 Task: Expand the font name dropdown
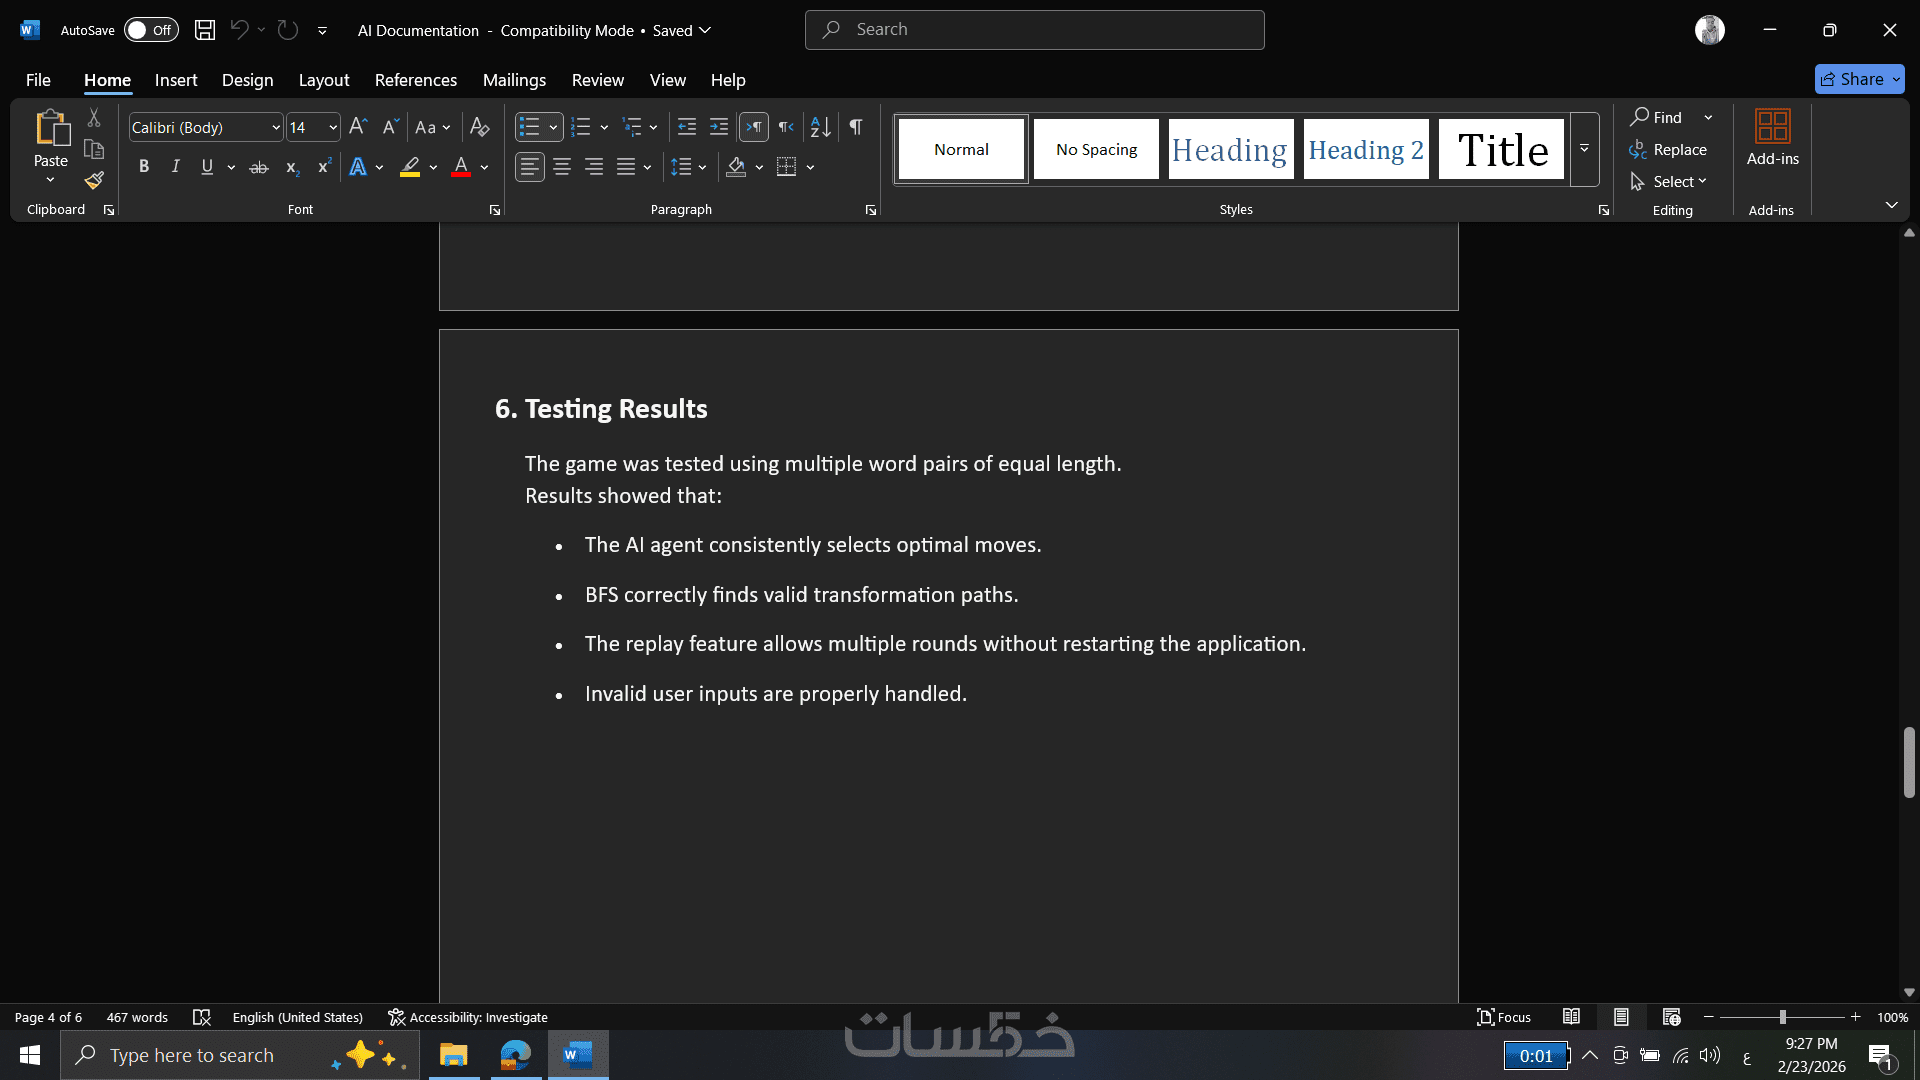coord(276,128)
